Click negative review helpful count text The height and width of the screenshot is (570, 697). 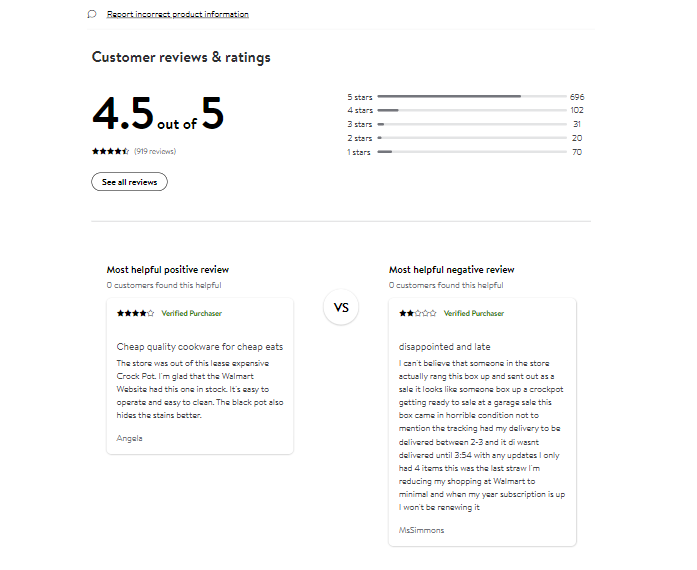pos(446,285)
